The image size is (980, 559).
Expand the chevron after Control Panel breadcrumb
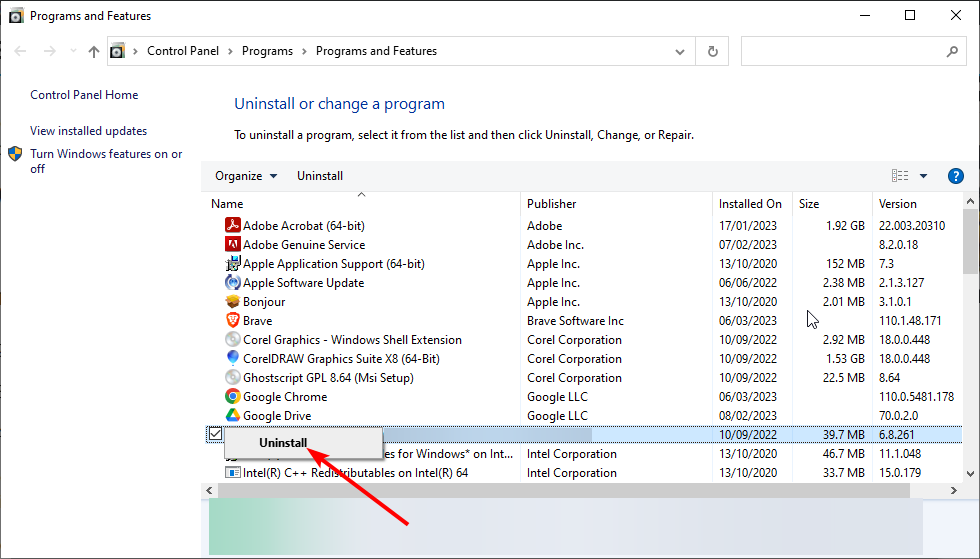pos(230,51)
